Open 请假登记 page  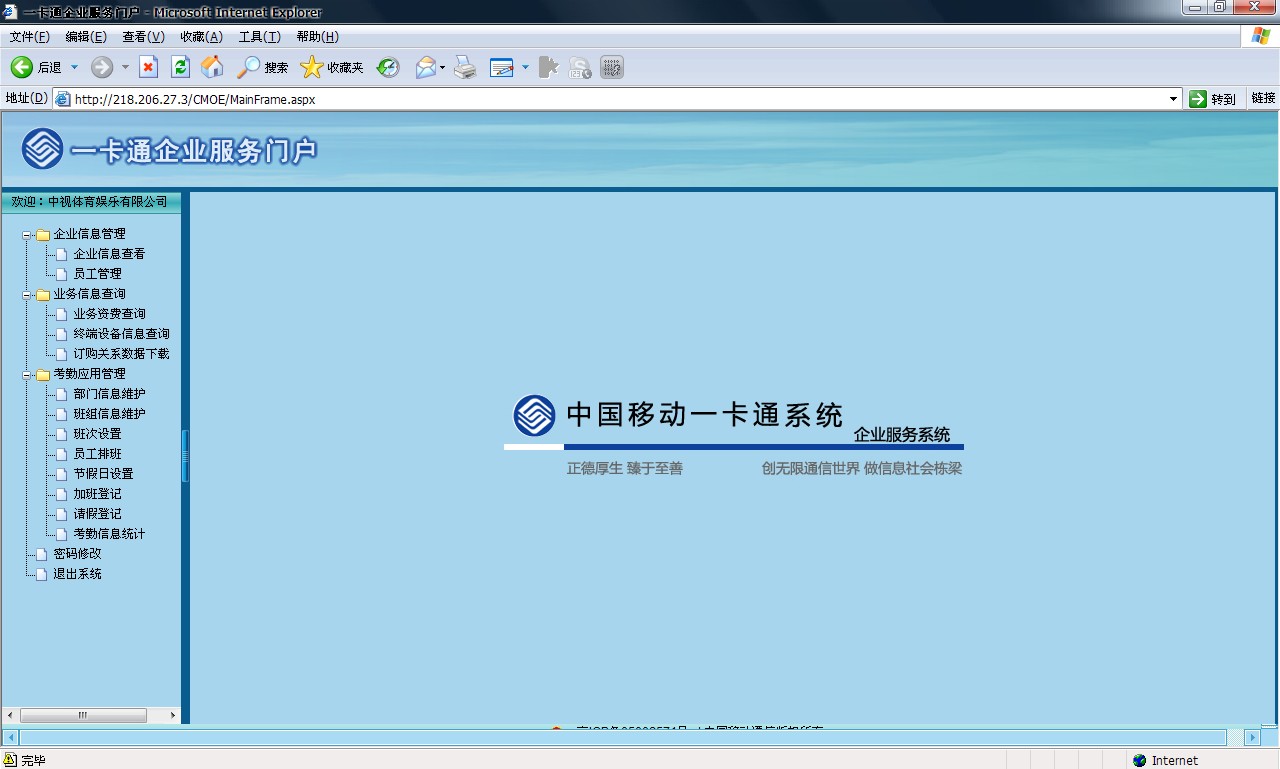97,514
